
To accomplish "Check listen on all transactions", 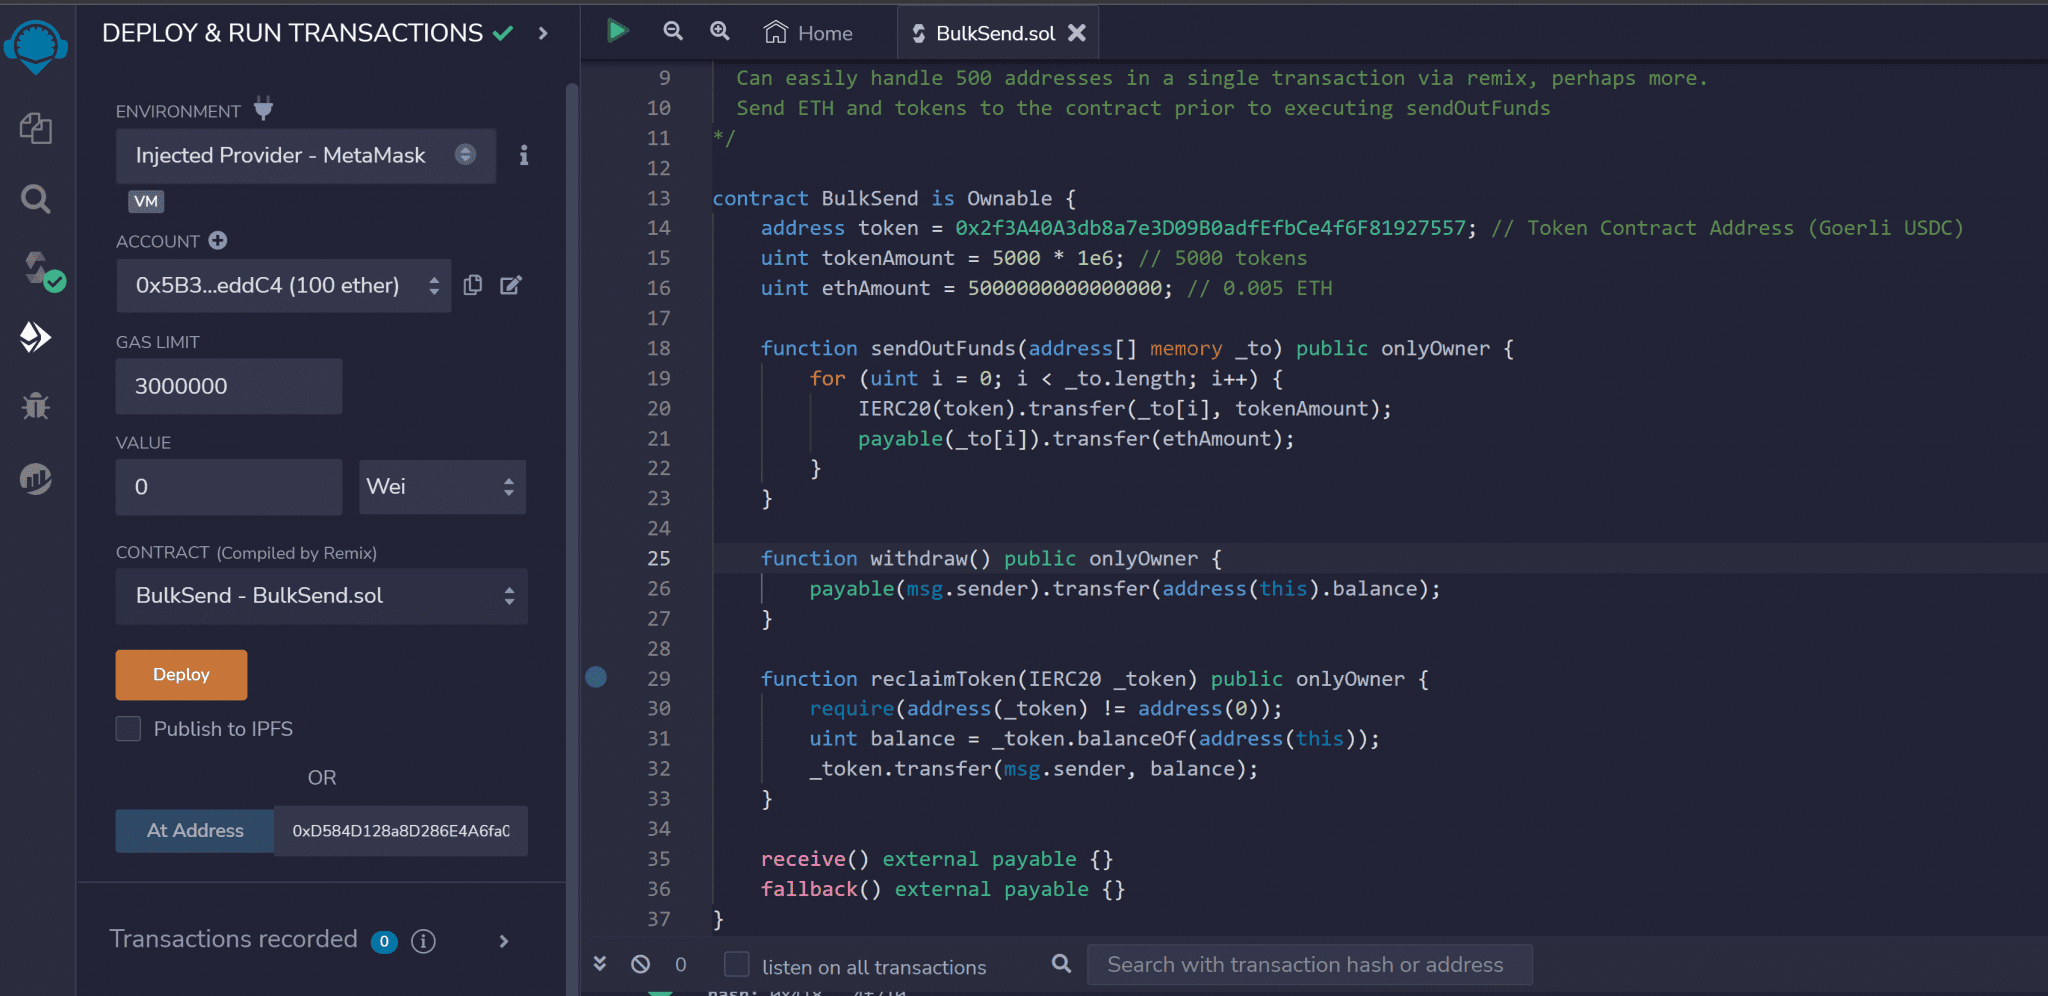I will pyautogui.click(x=737, y=965).
